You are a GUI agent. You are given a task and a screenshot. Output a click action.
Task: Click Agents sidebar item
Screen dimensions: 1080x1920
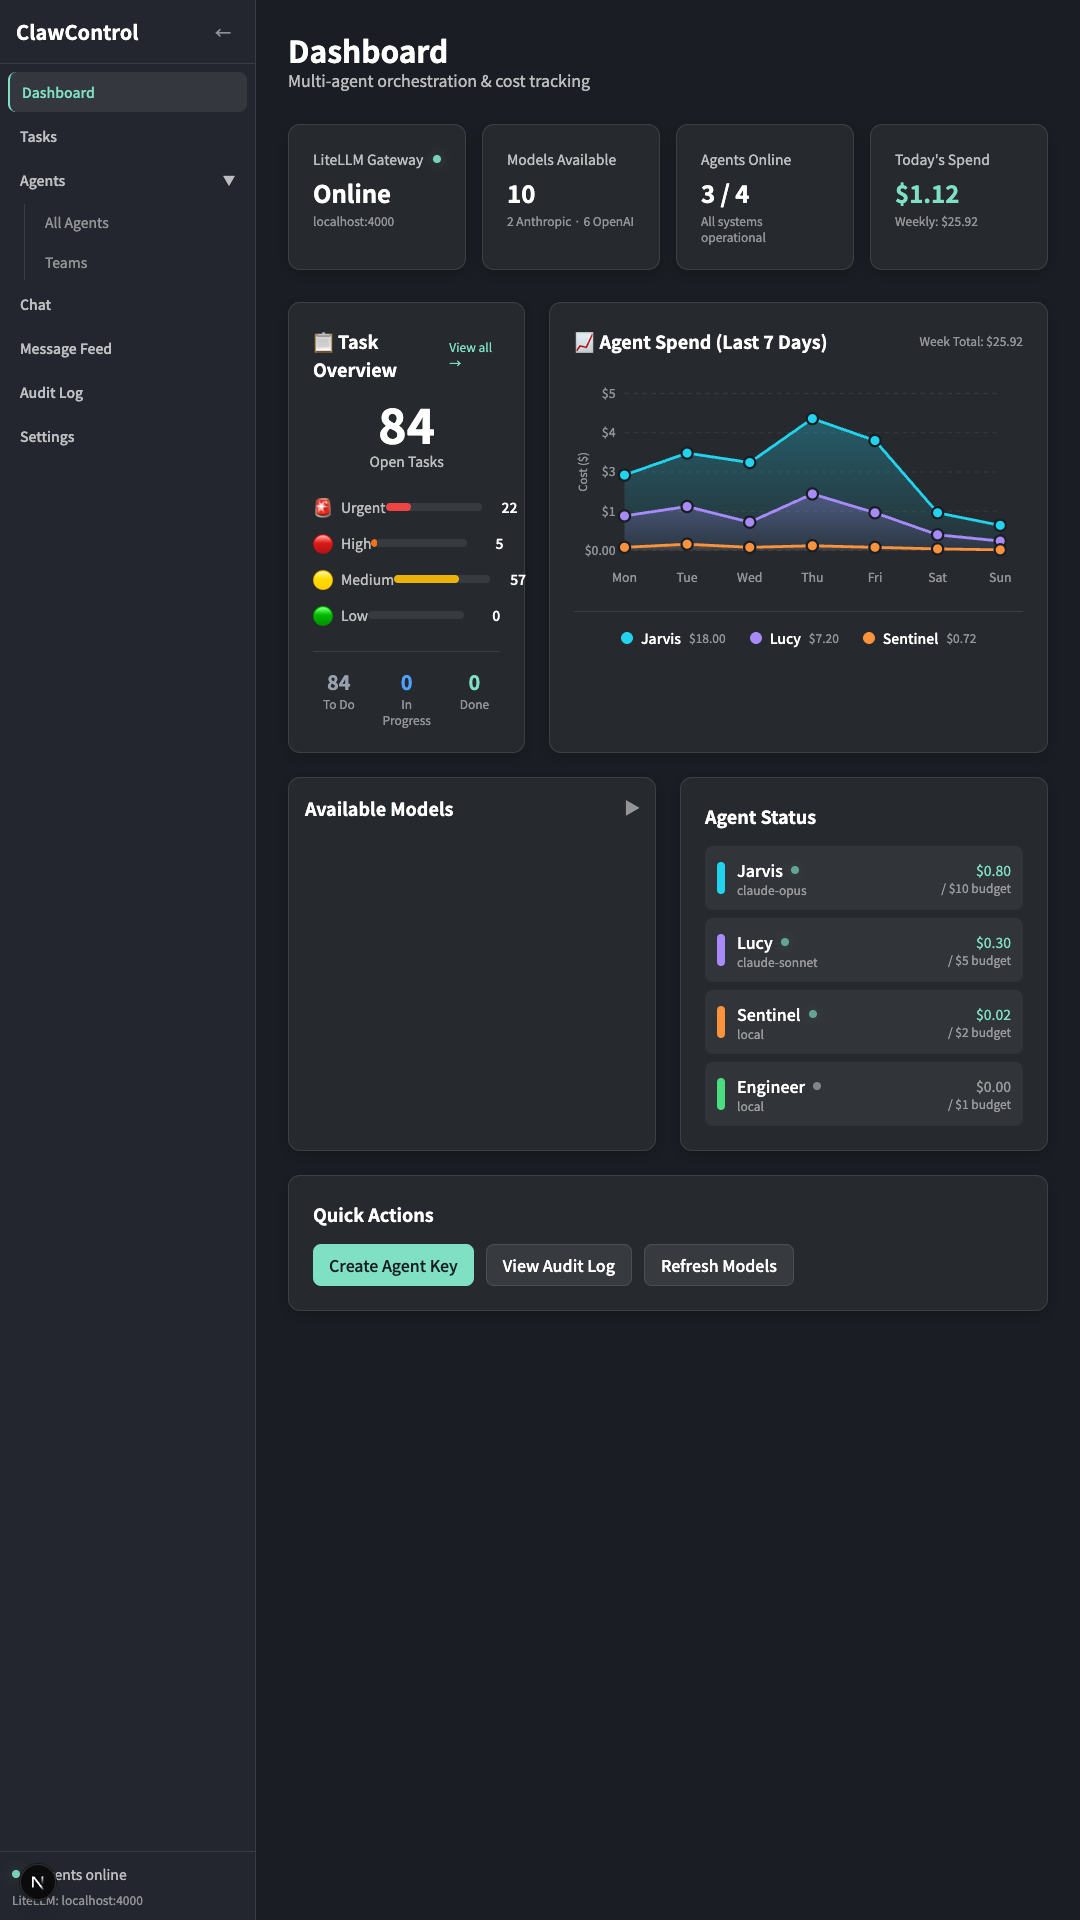click(127, 181)
